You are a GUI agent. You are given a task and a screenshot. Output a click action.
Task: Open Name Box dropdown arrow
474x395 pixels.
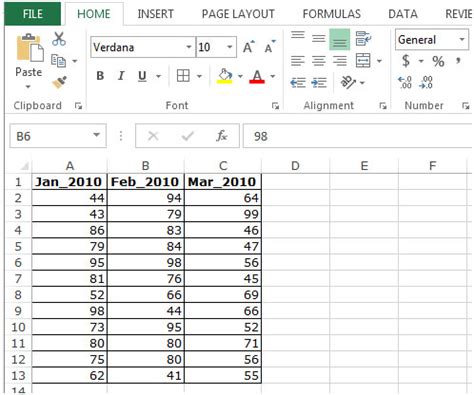pyautogui.click(x=97, y=135)
